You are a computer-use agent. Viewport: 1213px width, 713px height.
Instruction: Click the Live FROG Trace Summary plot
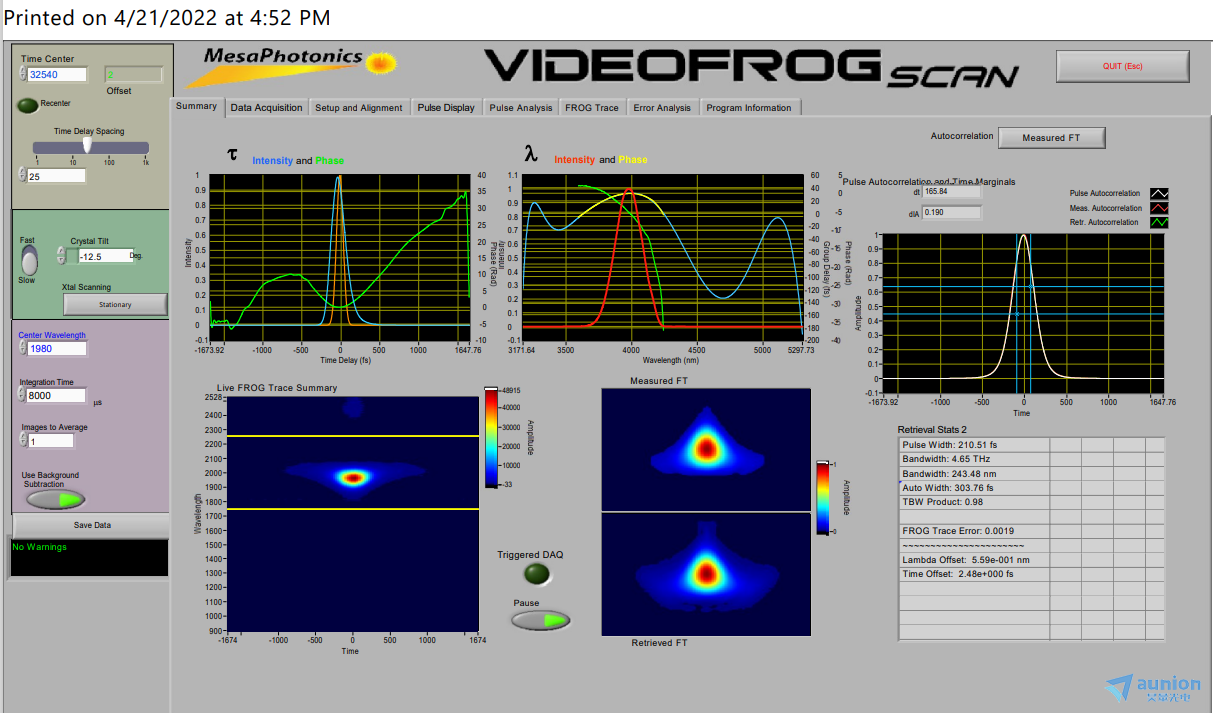point(352,513)
